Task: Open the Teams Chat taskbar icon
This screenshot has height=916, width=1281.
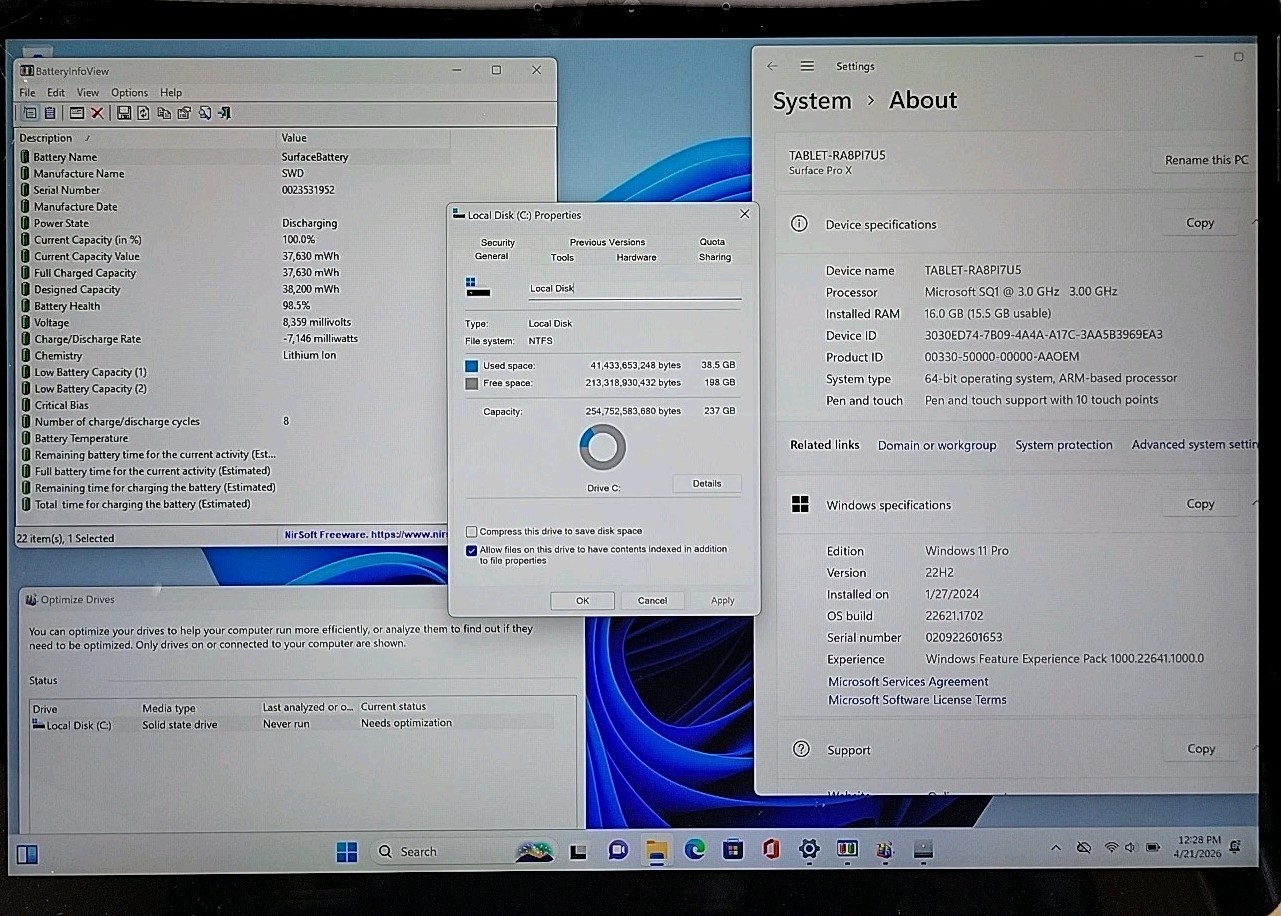Action: 618,850
